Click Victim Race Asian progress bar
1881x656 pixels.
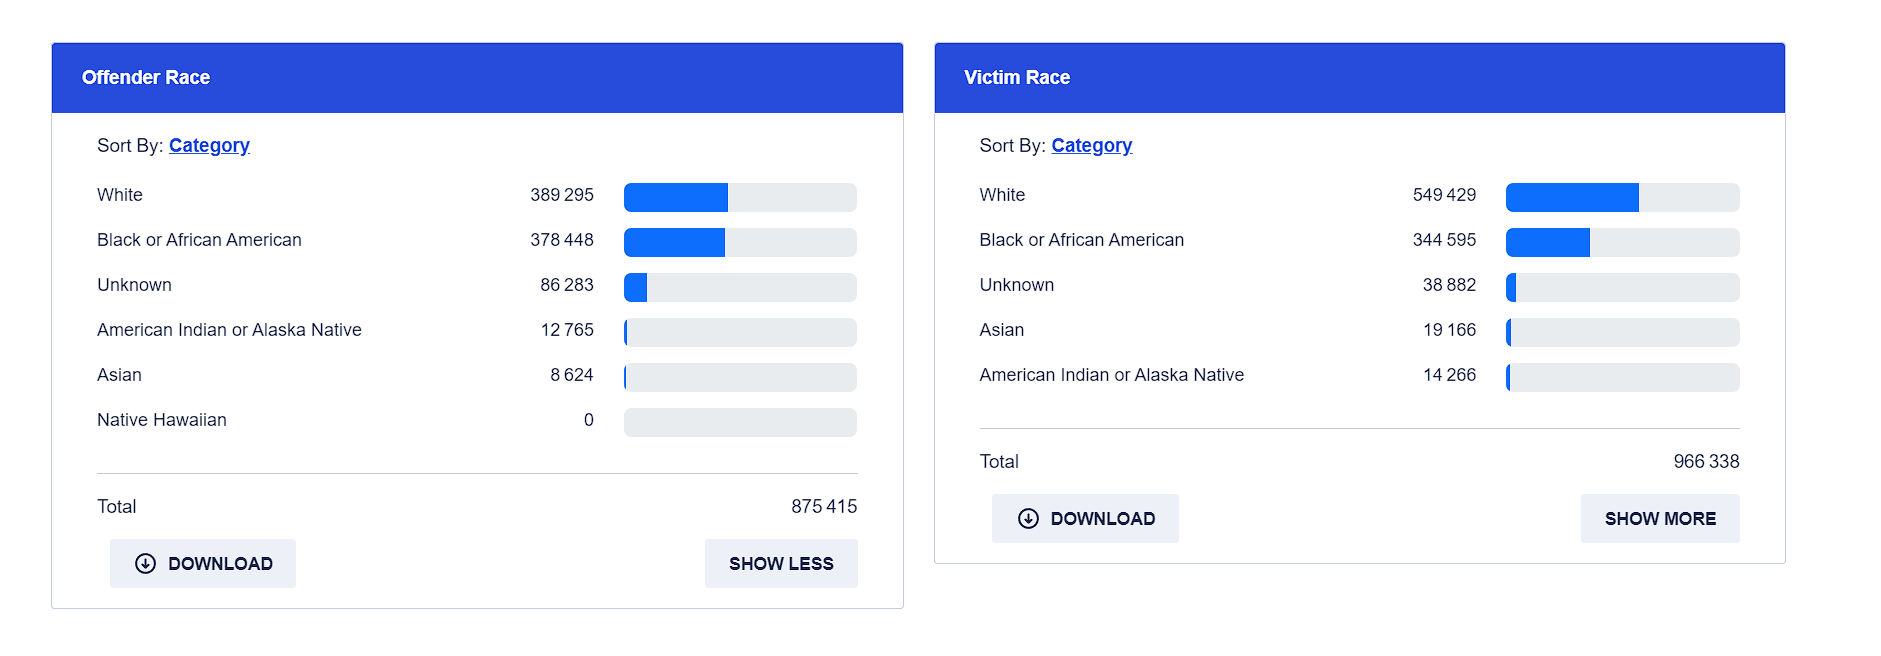[1622, 332]
